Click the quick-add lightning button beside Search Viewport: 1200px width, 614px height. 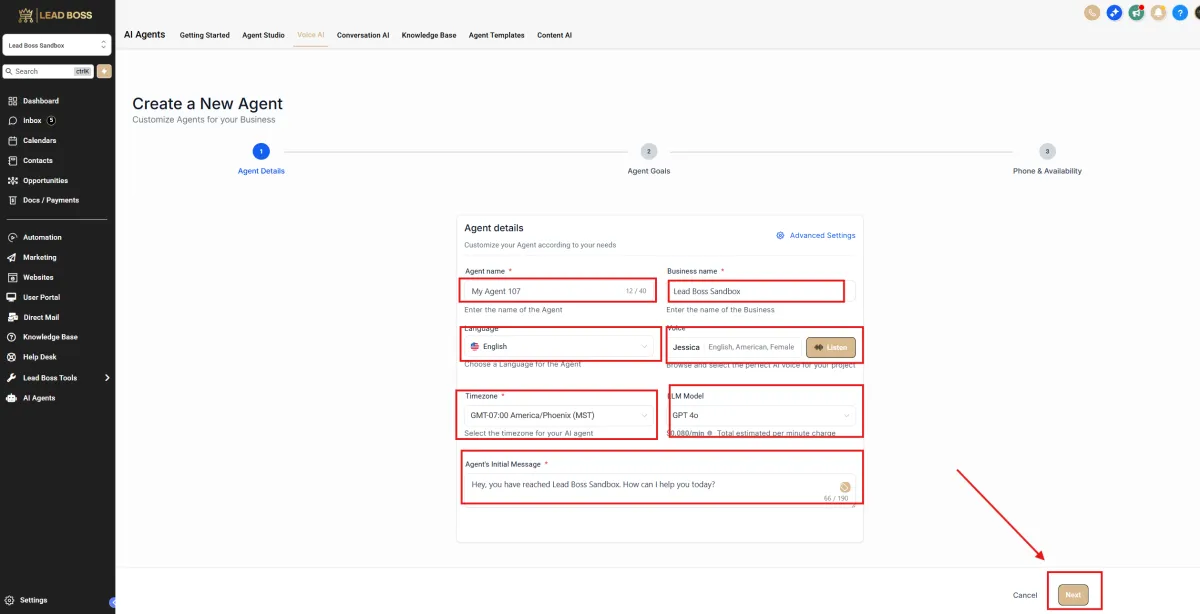point(104,71)
